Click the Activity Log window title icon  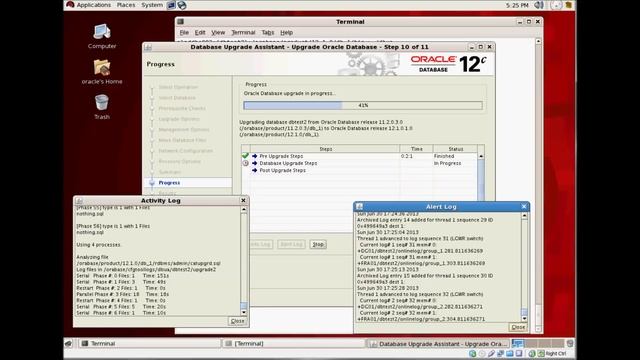(x=80, y=200)
